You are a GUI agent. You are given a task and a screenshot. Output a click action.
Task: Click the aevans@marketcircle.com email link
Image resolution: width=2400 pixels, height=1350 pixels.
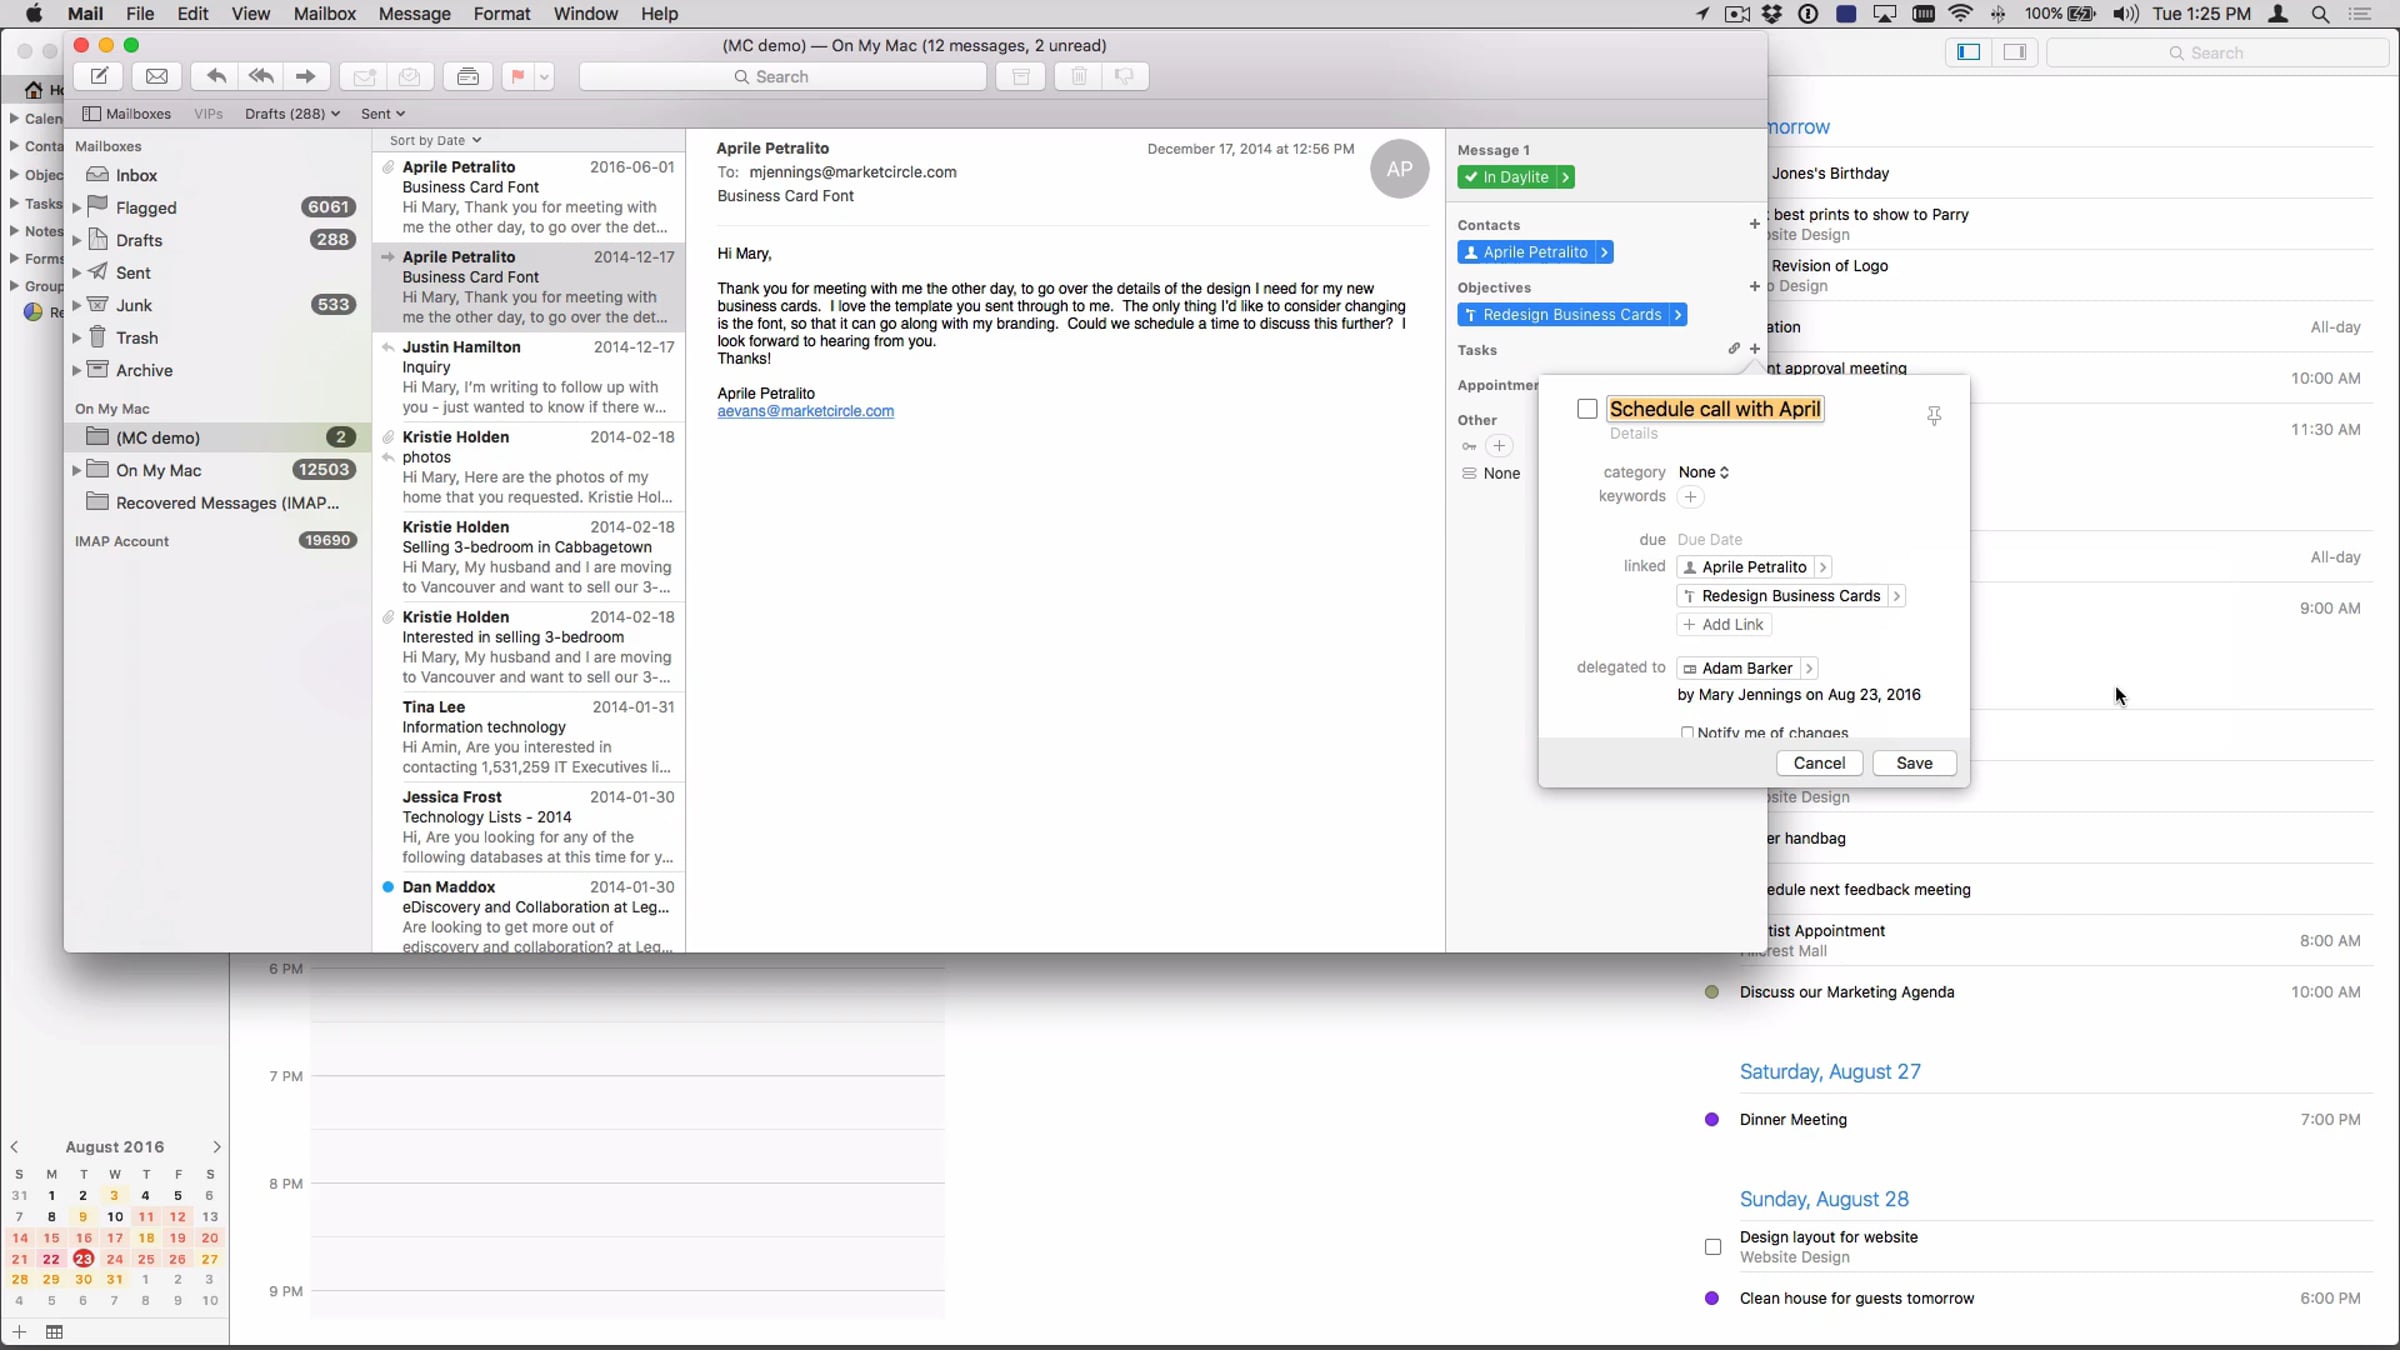(805, 411)
